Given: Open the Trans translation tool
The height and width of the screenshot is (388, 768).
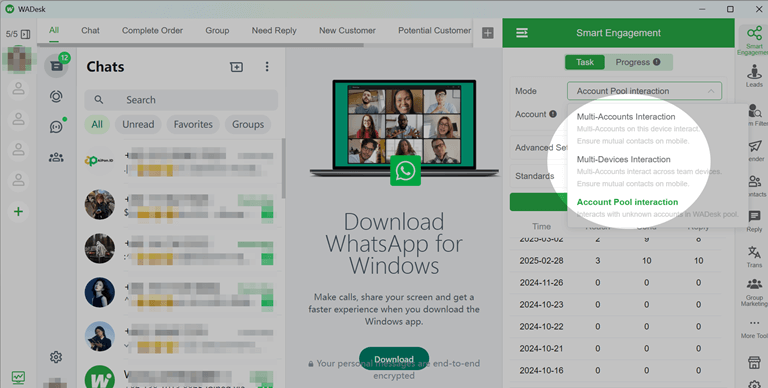Looking at the screenshot, I should (x=754, y=257).
